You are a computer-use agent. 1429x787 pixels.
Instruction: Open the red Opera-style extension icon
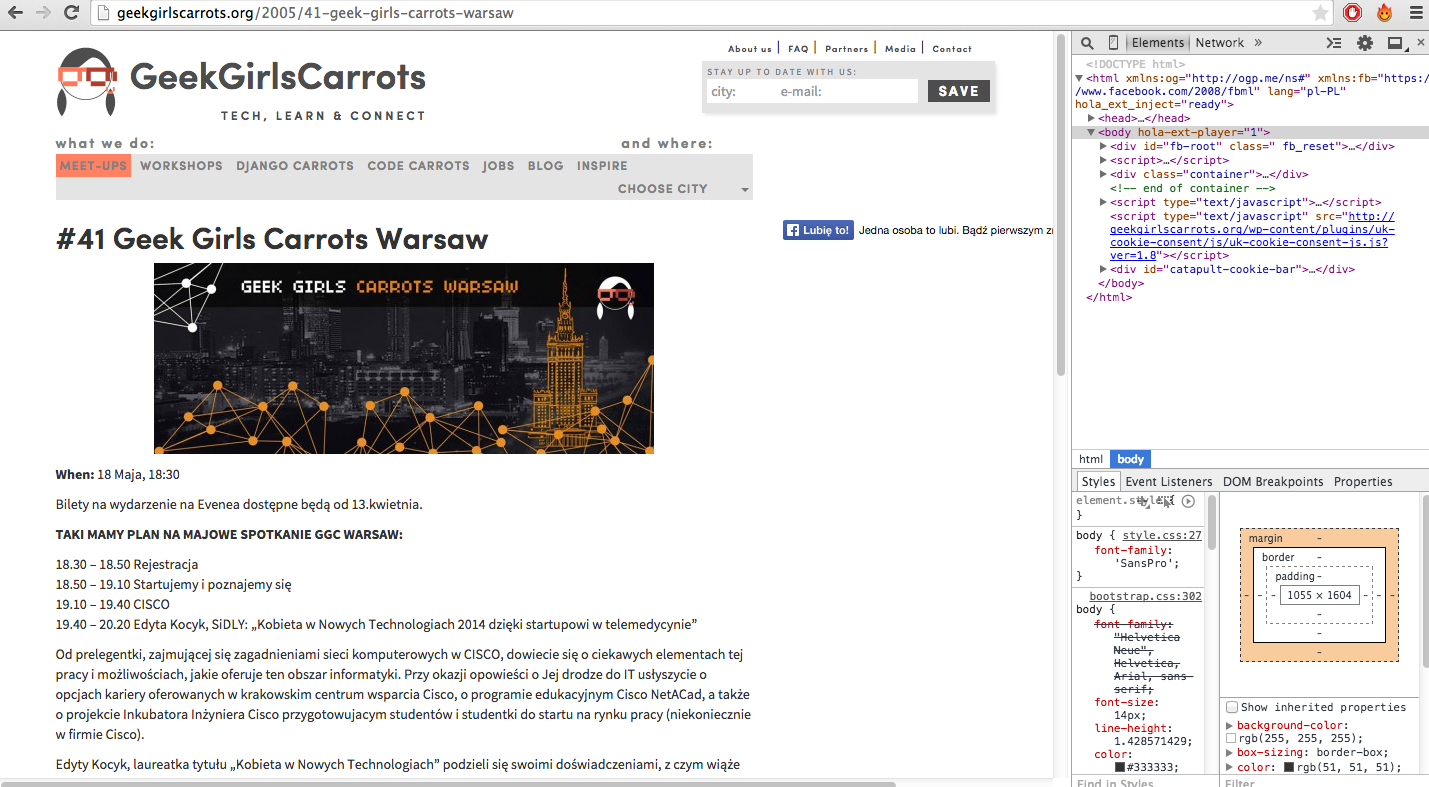(1352, 13)
